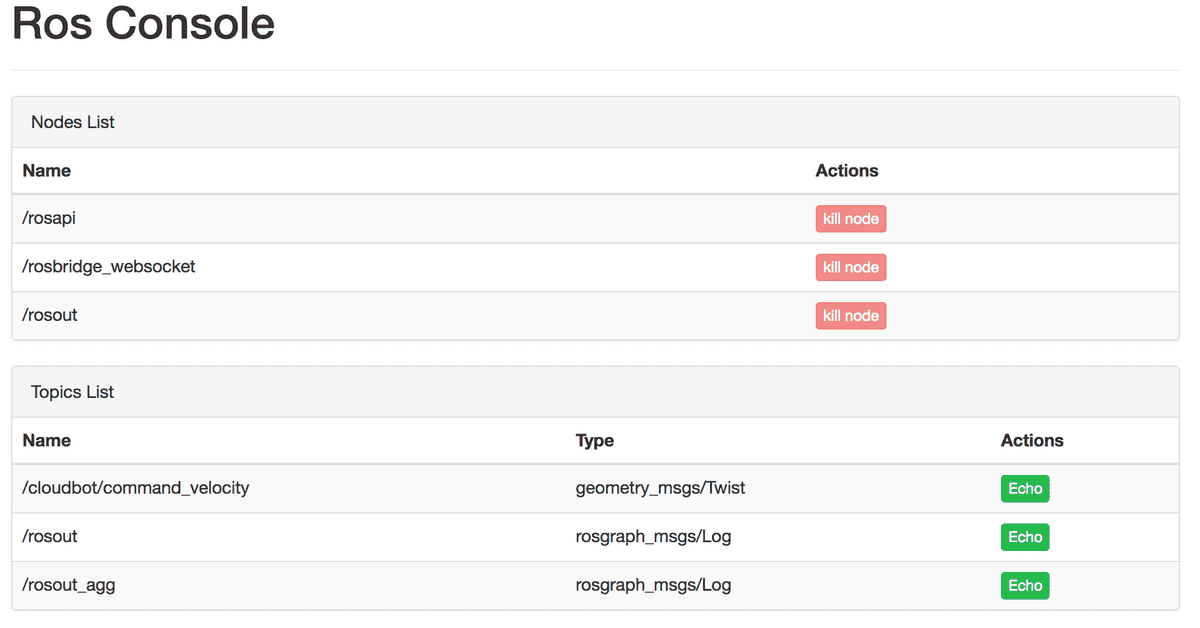1200x628 pixels.
Task: Select Name column header in Nodes List
Action: 47,171
